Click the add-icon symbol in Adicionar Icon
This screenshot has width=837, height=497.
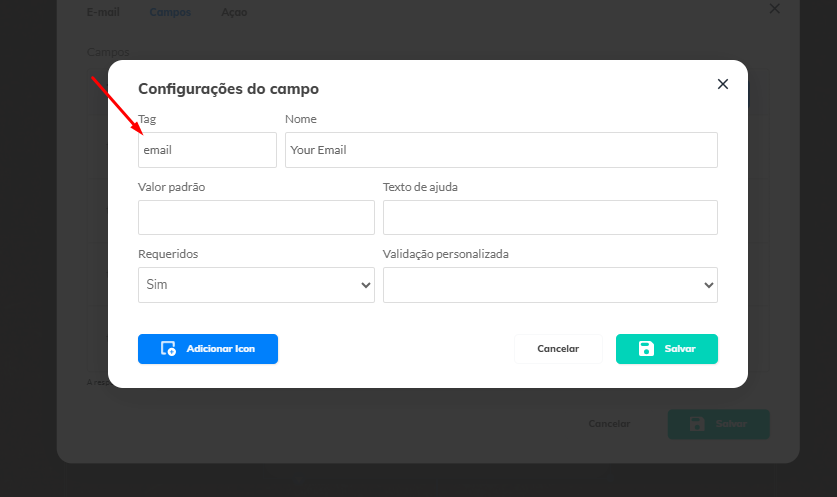click(168, 349)
